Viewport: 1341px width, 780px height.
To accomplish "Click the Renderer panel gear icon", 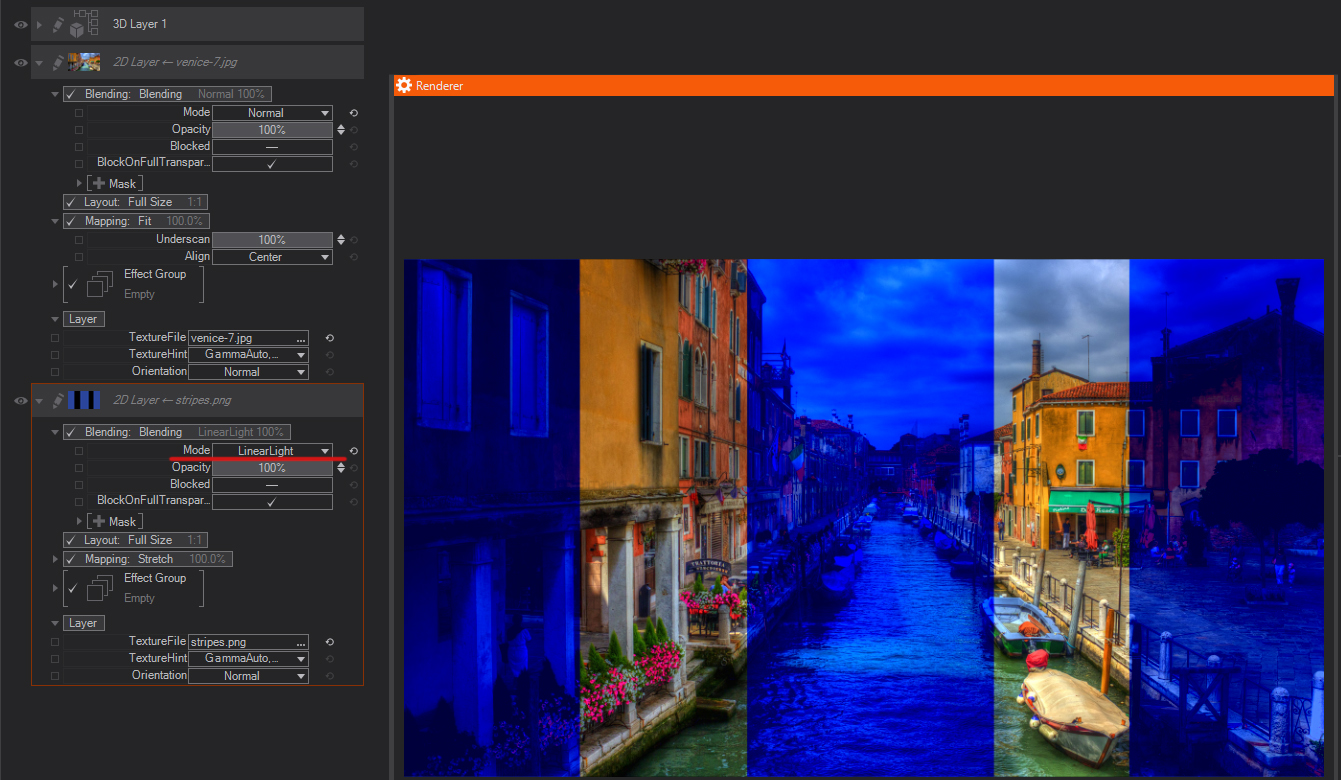I will [x=404, y=86].
